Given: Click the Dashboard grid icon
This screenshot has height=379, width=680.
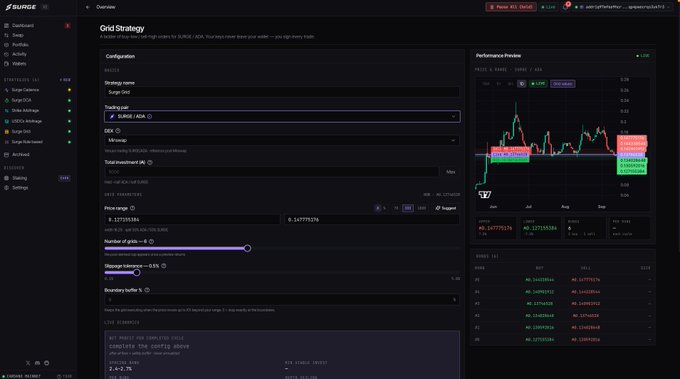Looking at the screenshot, I should (7, 26).
